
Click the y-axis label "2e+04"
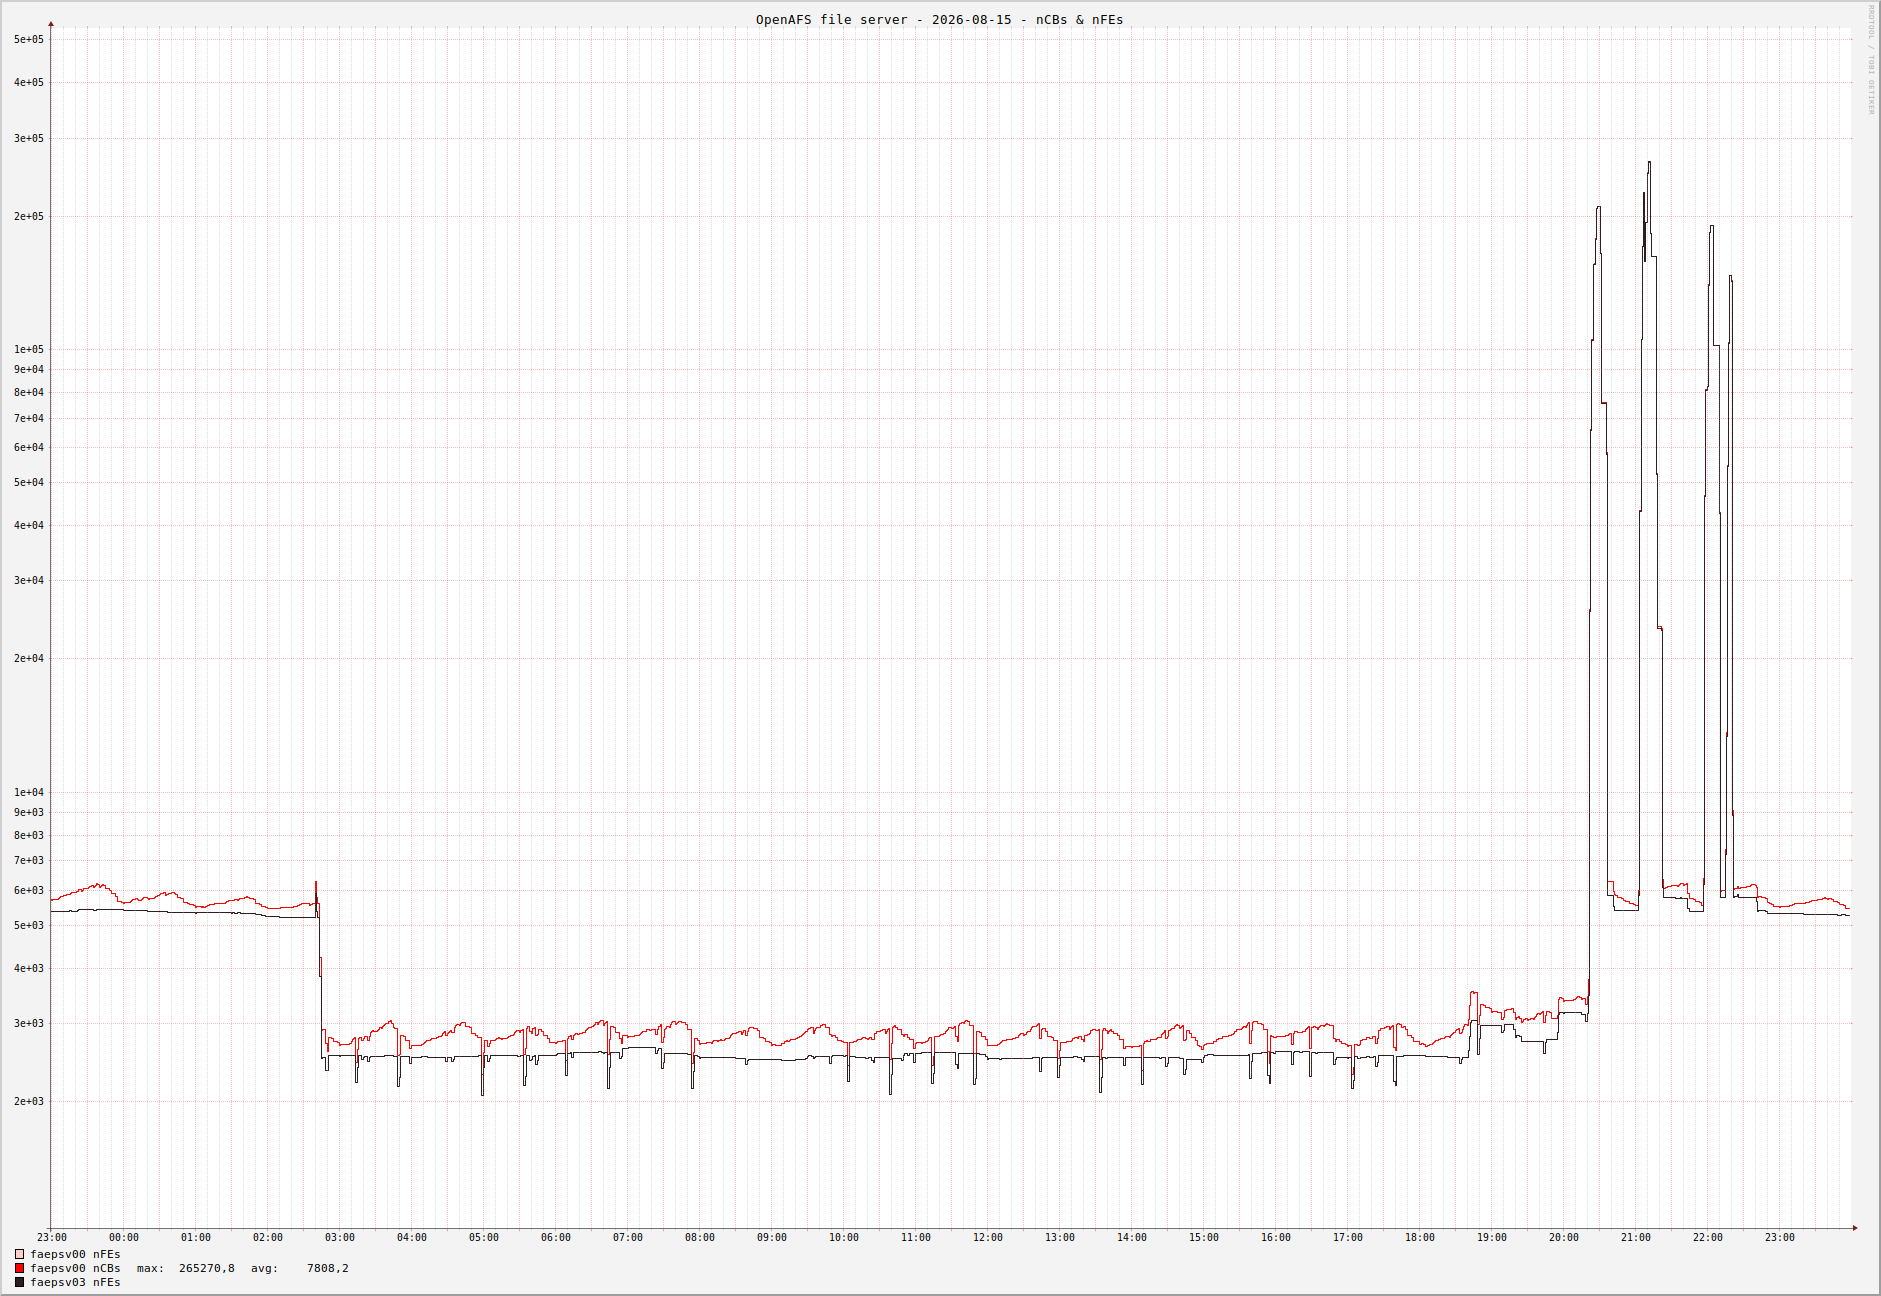coord(29,658)
